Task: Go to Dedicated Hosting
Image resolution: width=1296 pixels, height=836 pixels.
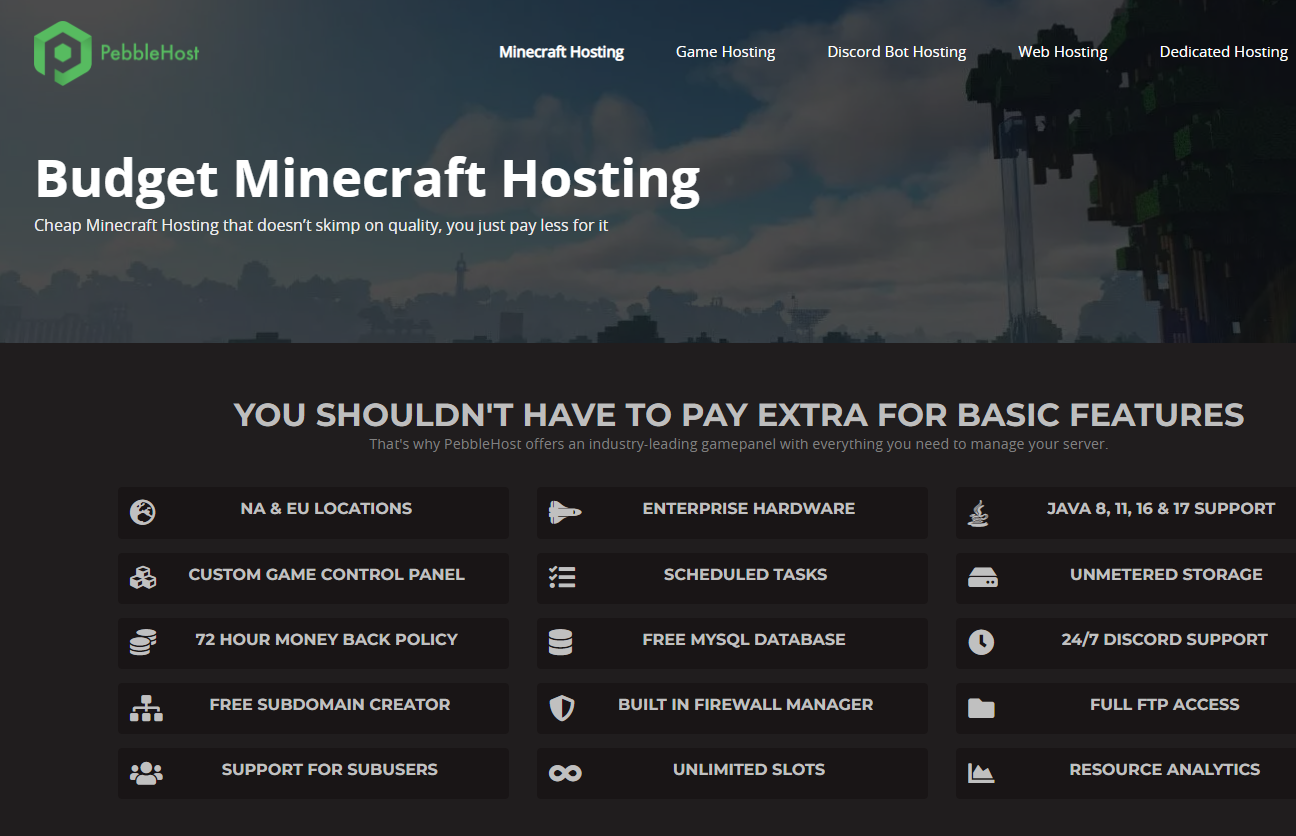Action: (x=1223, y=51)
